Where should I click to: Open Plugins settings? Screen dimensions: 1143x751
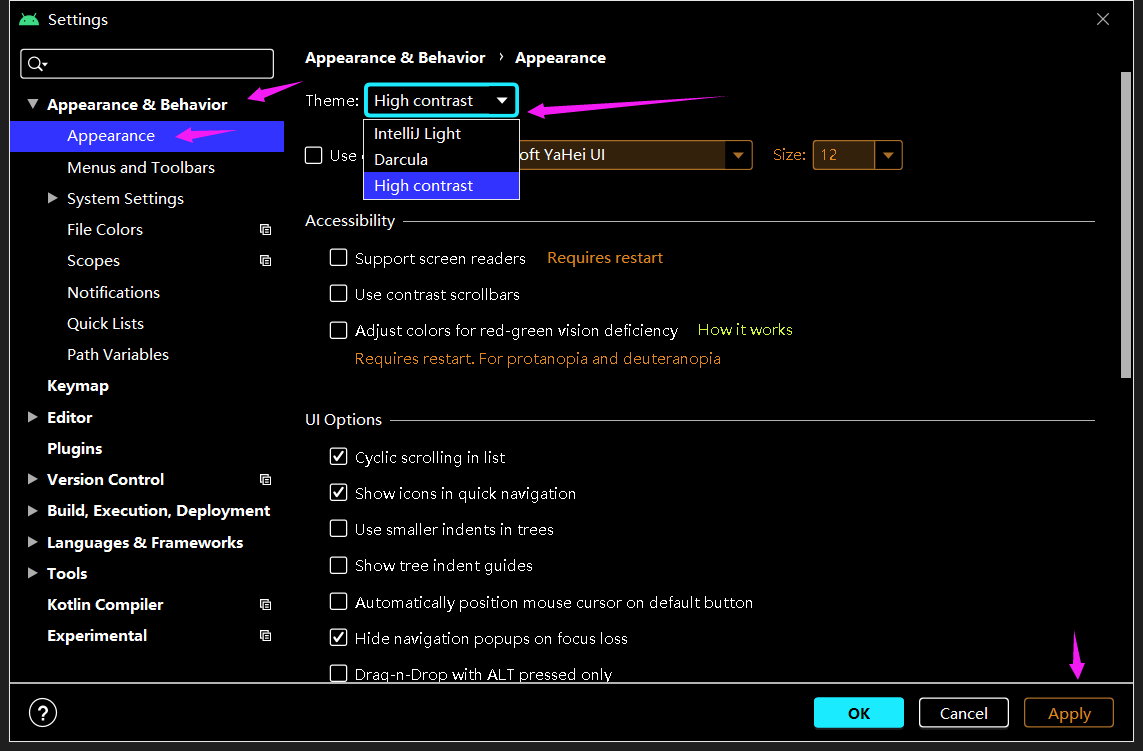tap(74, 448)
